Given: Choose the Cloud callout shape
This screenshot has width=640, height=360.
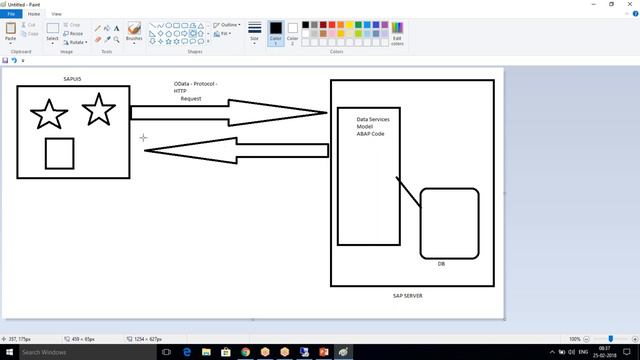Looking at the screenshot, I should coord(201,42).
